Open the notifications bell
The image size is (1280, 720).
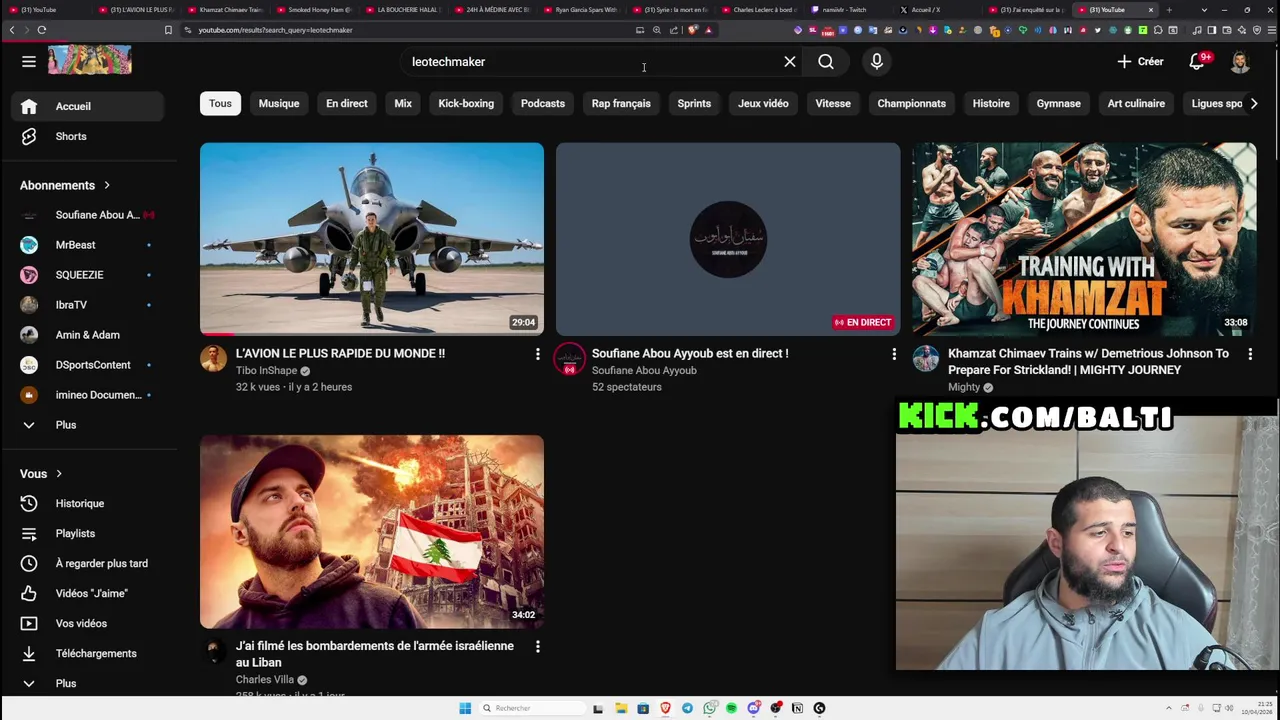[x=1197, y=62]
